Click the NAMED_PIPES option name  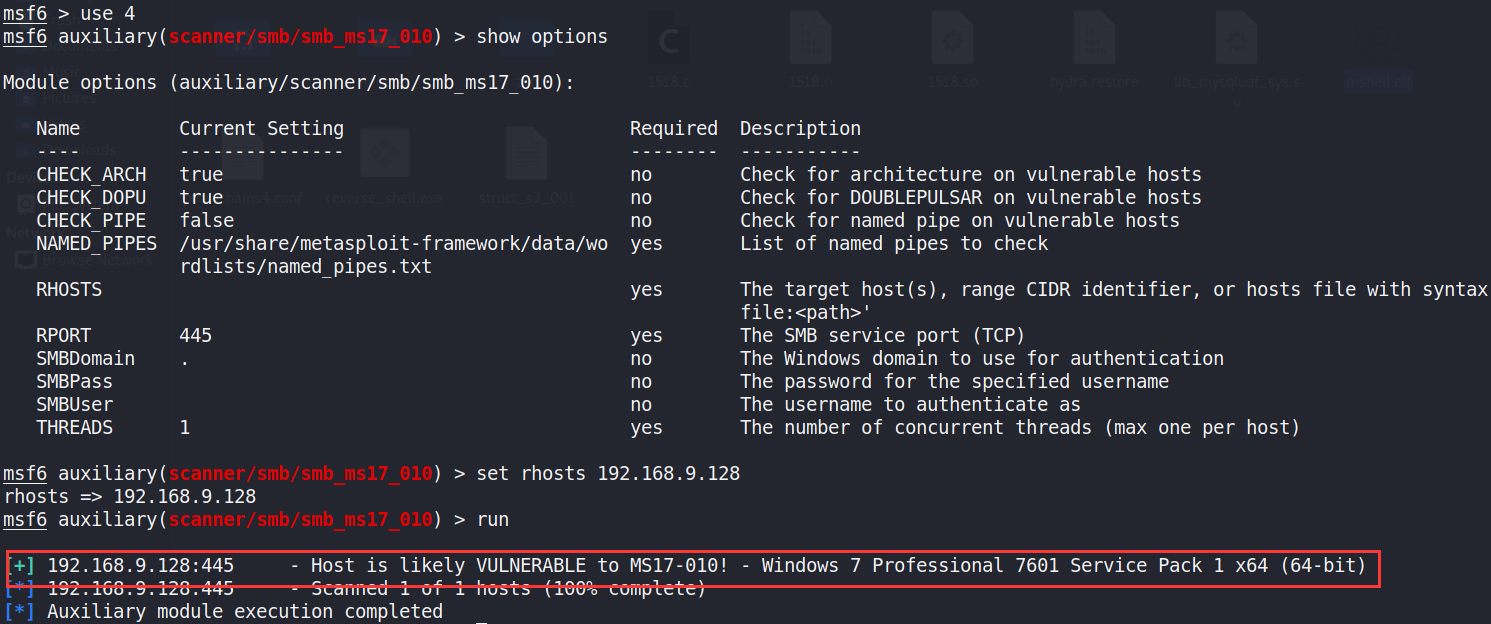(x=96, y=244)
